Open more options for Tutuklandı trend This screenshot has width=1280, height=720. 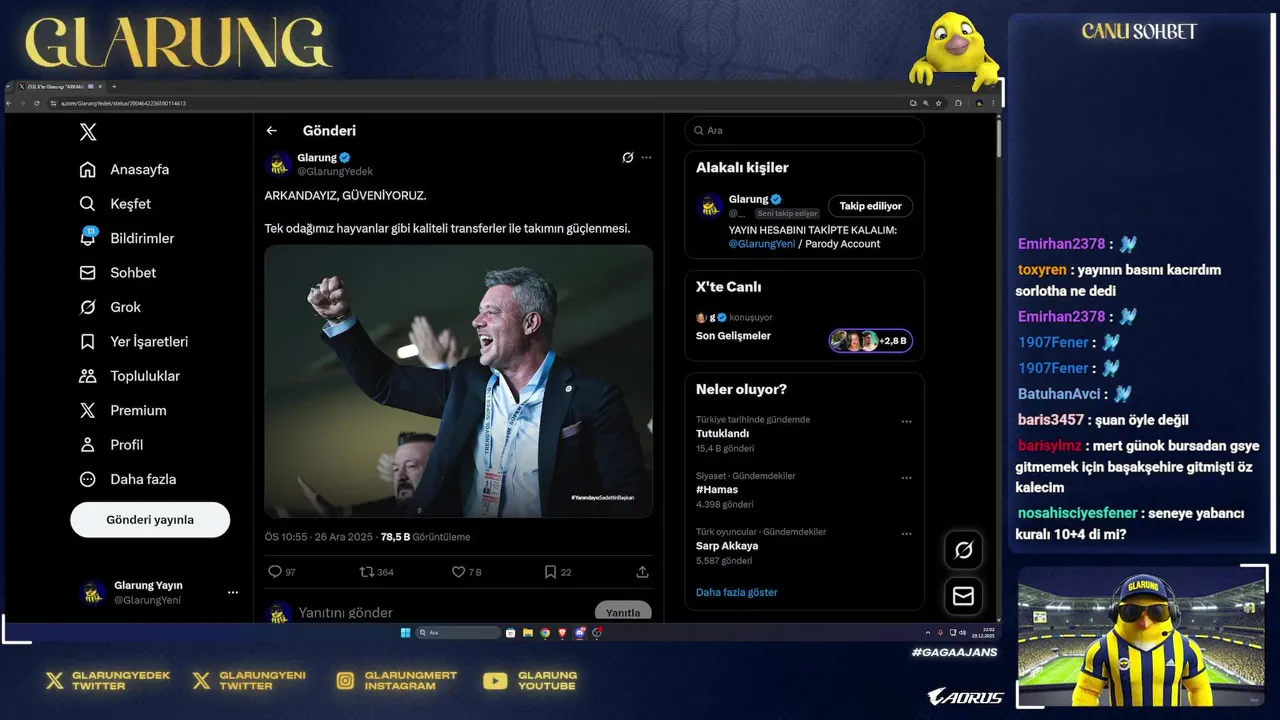click(x=906, y=422)
